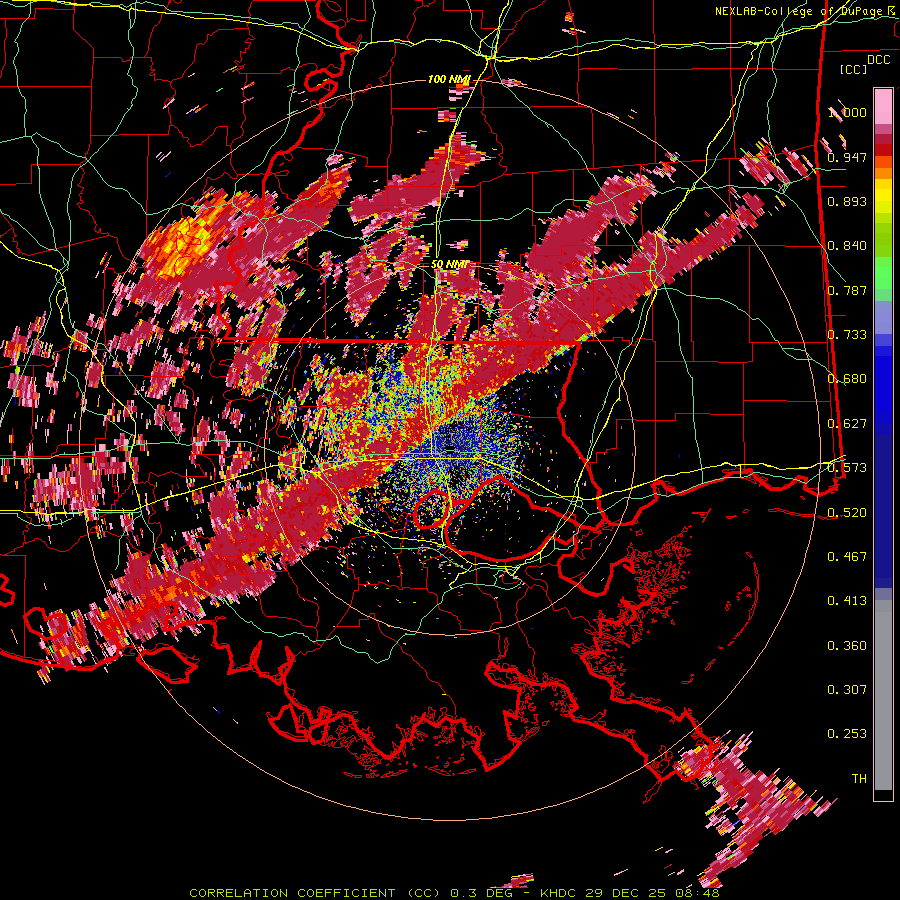900x900 pixels.
Task: Click the 0.520 scale value
Action: point(847,512)
